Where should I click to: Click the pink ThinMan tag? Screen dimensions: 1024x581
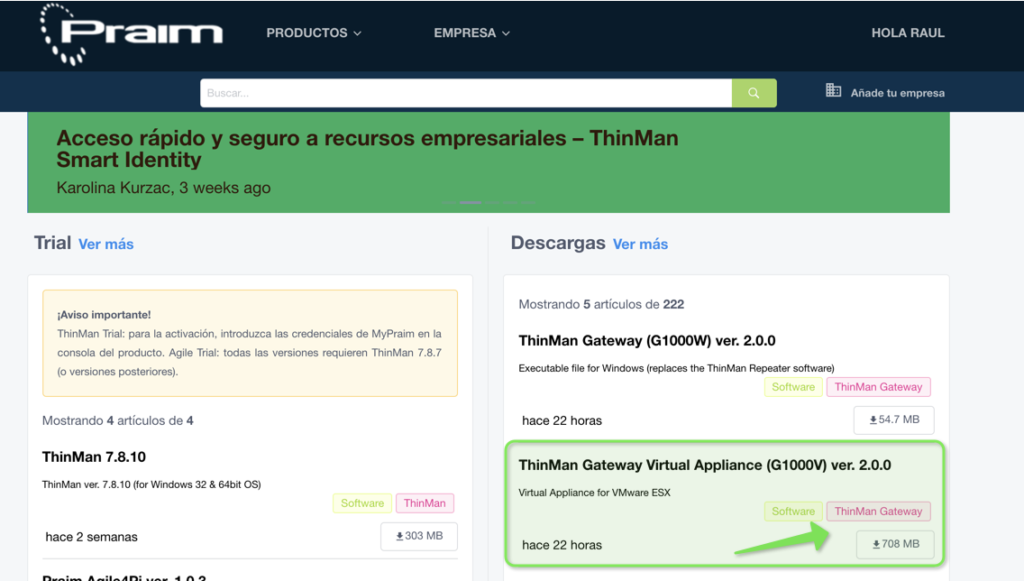pos(425,503)
